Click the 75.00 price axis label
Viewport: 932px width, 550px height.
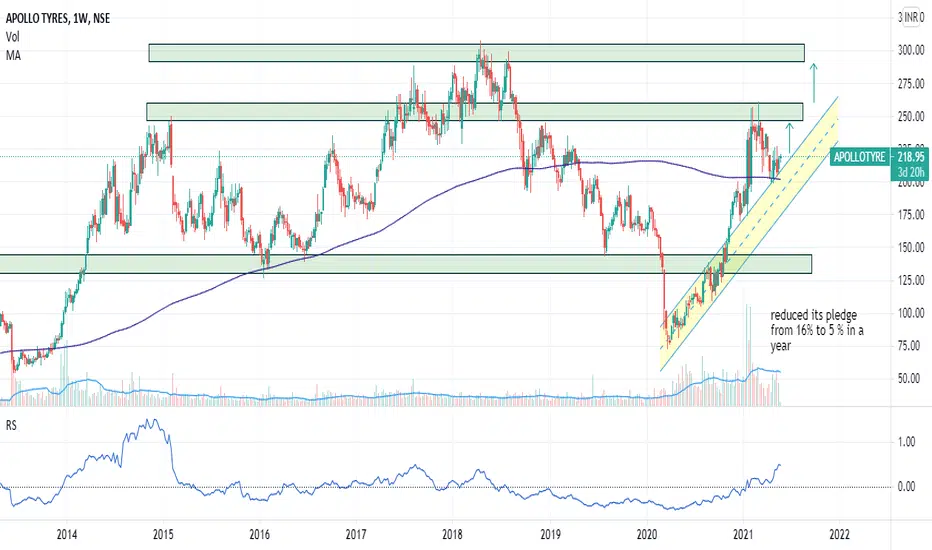(911, 345)
